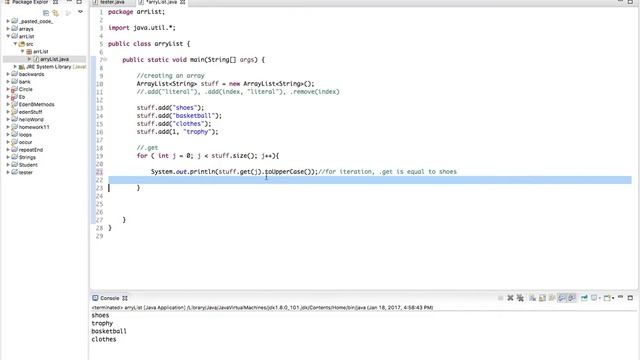The height and width of the screenshot is (360, 640).
Task: Clear the Console output
Action: click(533, 298)
